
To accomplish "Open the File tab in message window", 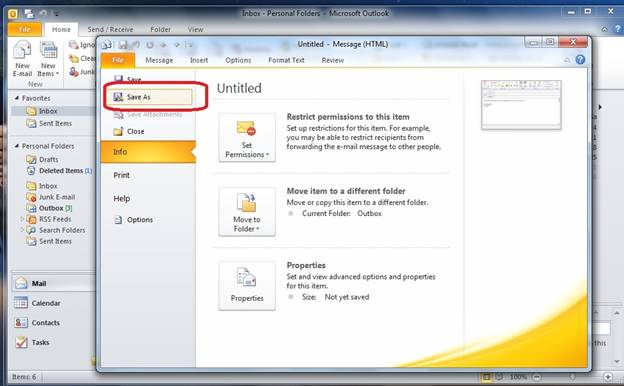I will tap(118, 60).
